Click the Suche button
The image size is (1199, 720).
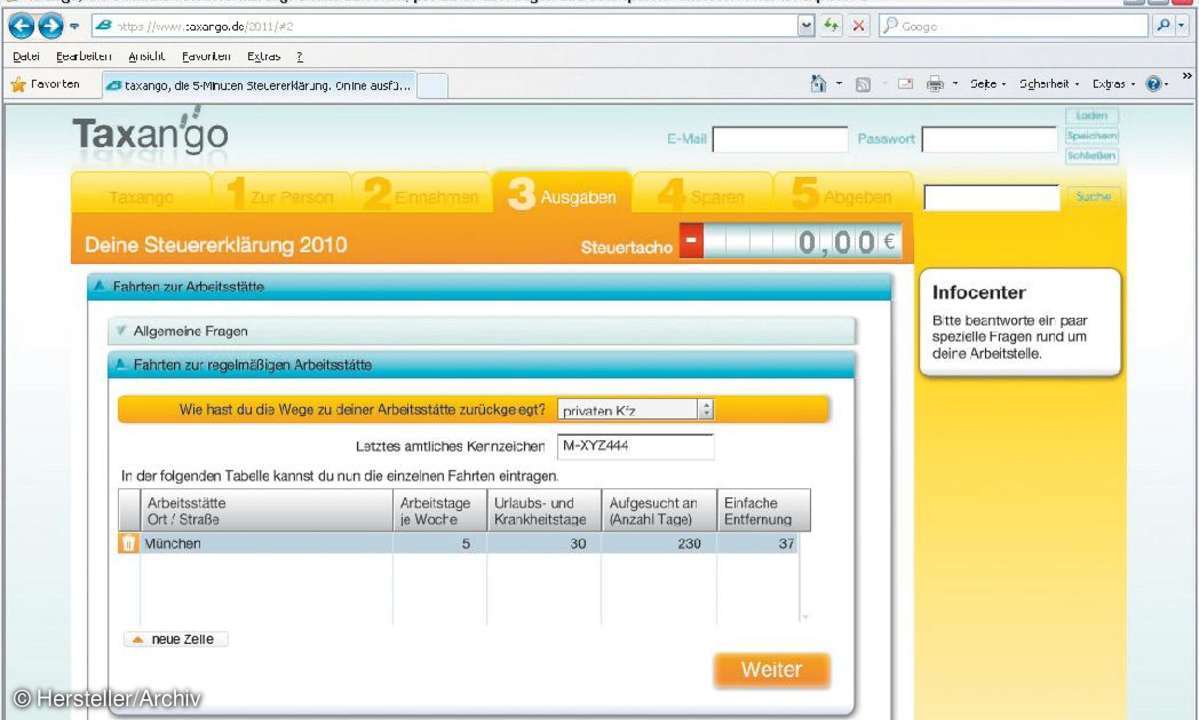(x=1093, y=196)
